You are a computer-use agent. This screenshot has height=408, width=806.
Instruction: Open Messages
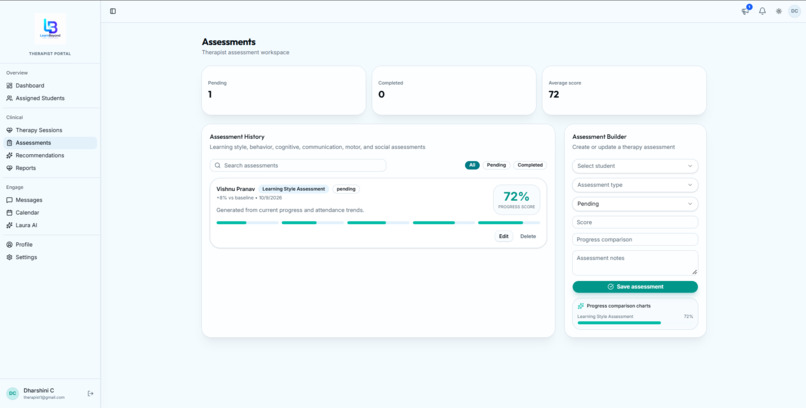point(50,200)
